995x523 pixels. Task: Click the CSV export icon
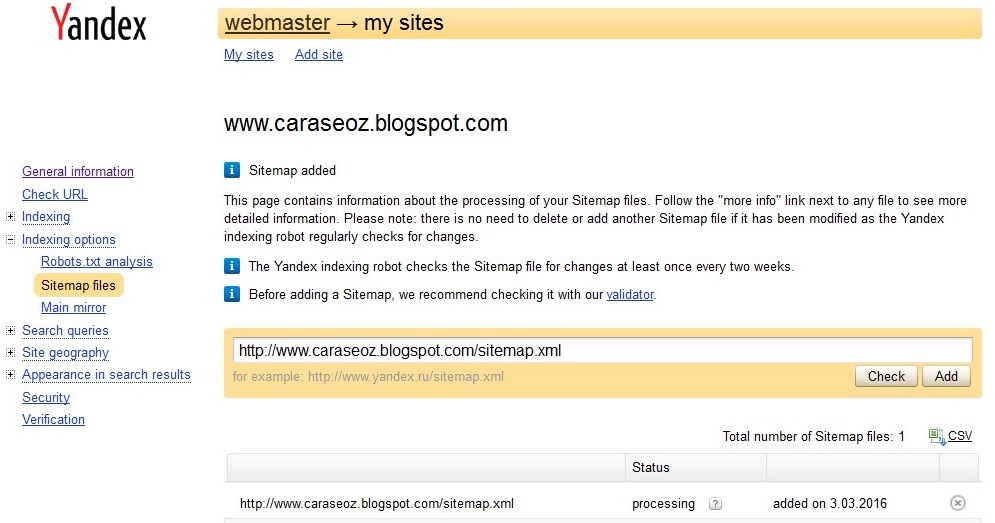pos(936,436)
